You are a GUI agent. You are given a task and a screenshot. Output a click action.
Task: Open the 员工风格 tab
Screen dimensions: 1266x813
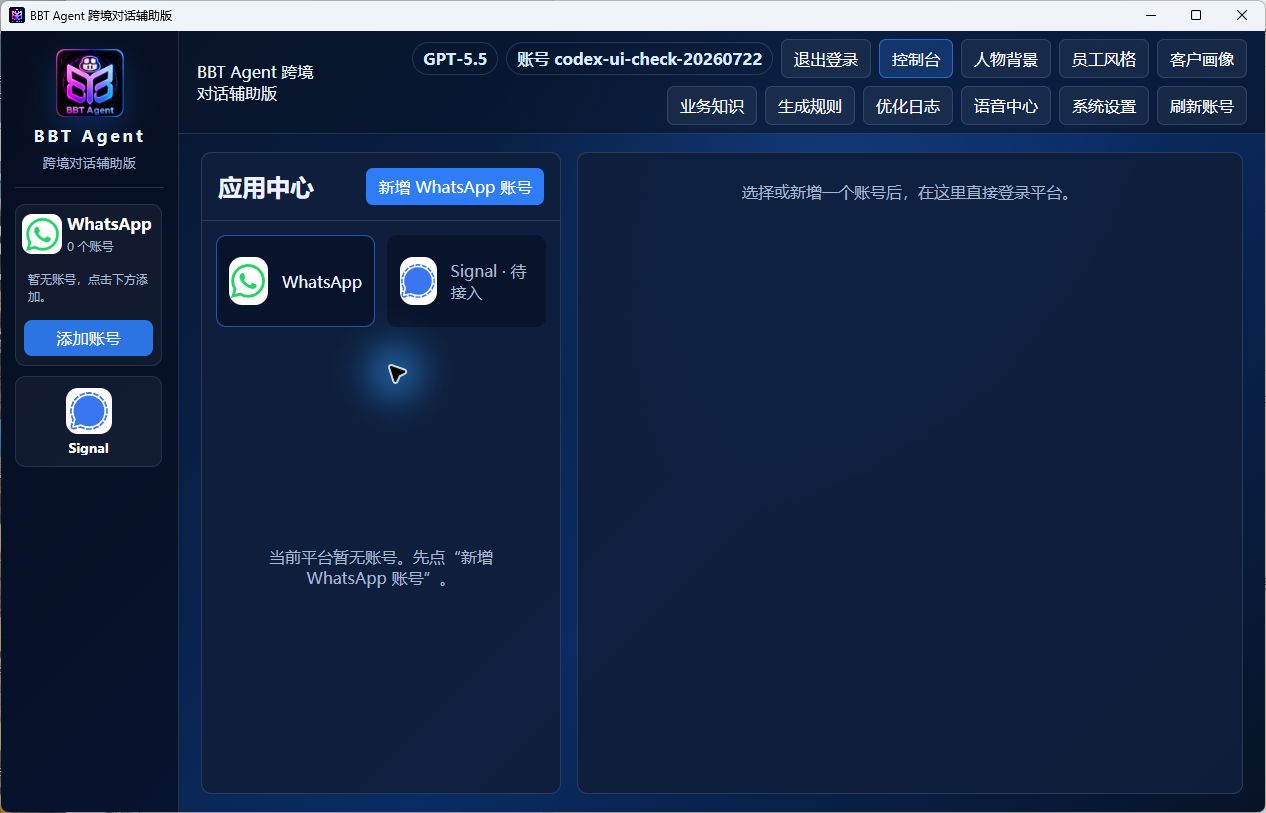[x=1104, y=59]
